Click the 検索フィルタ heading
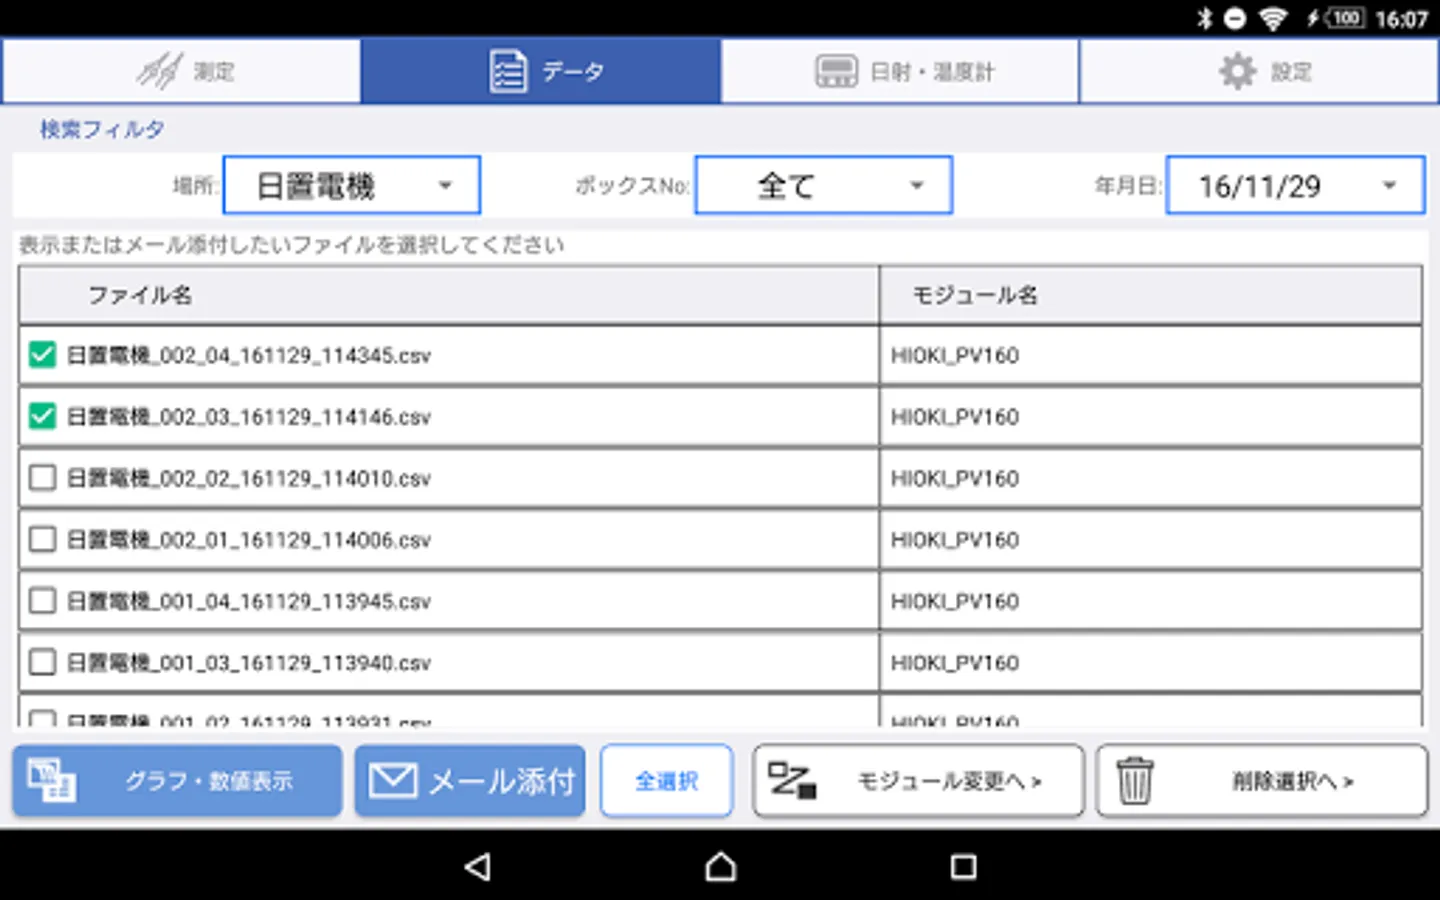 coord(102,129)
